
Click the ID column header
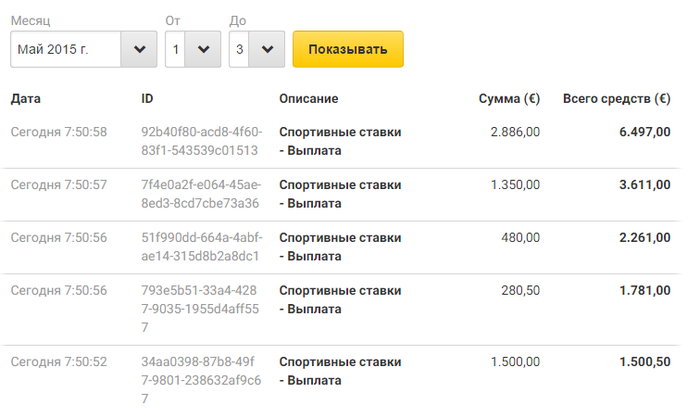(x=148, y=99)
